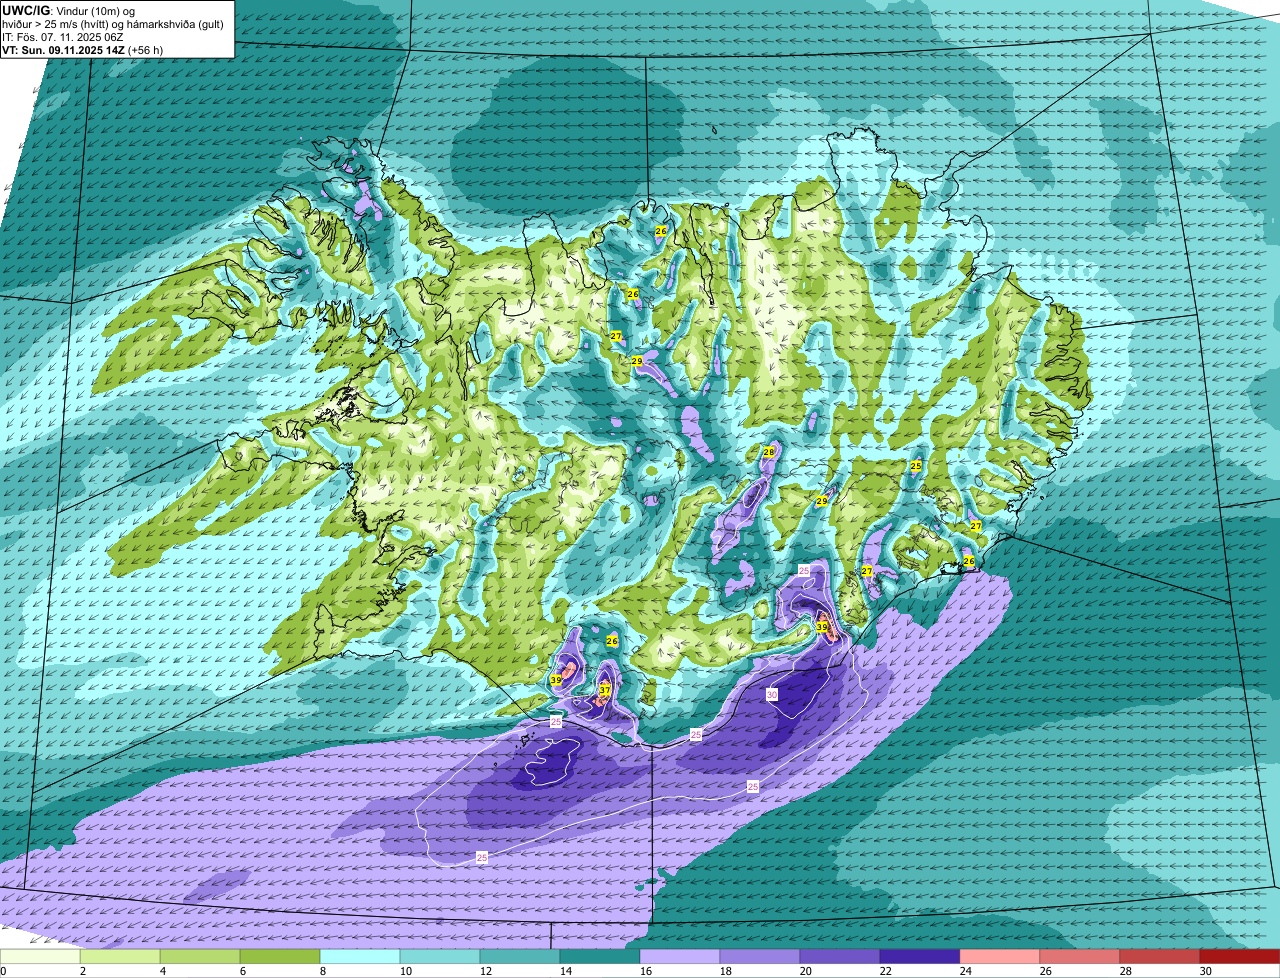The image size is (1280, 978).
Task: Select the 14–16 m/s dark teal swatch
Action: [x=600, y=957]
